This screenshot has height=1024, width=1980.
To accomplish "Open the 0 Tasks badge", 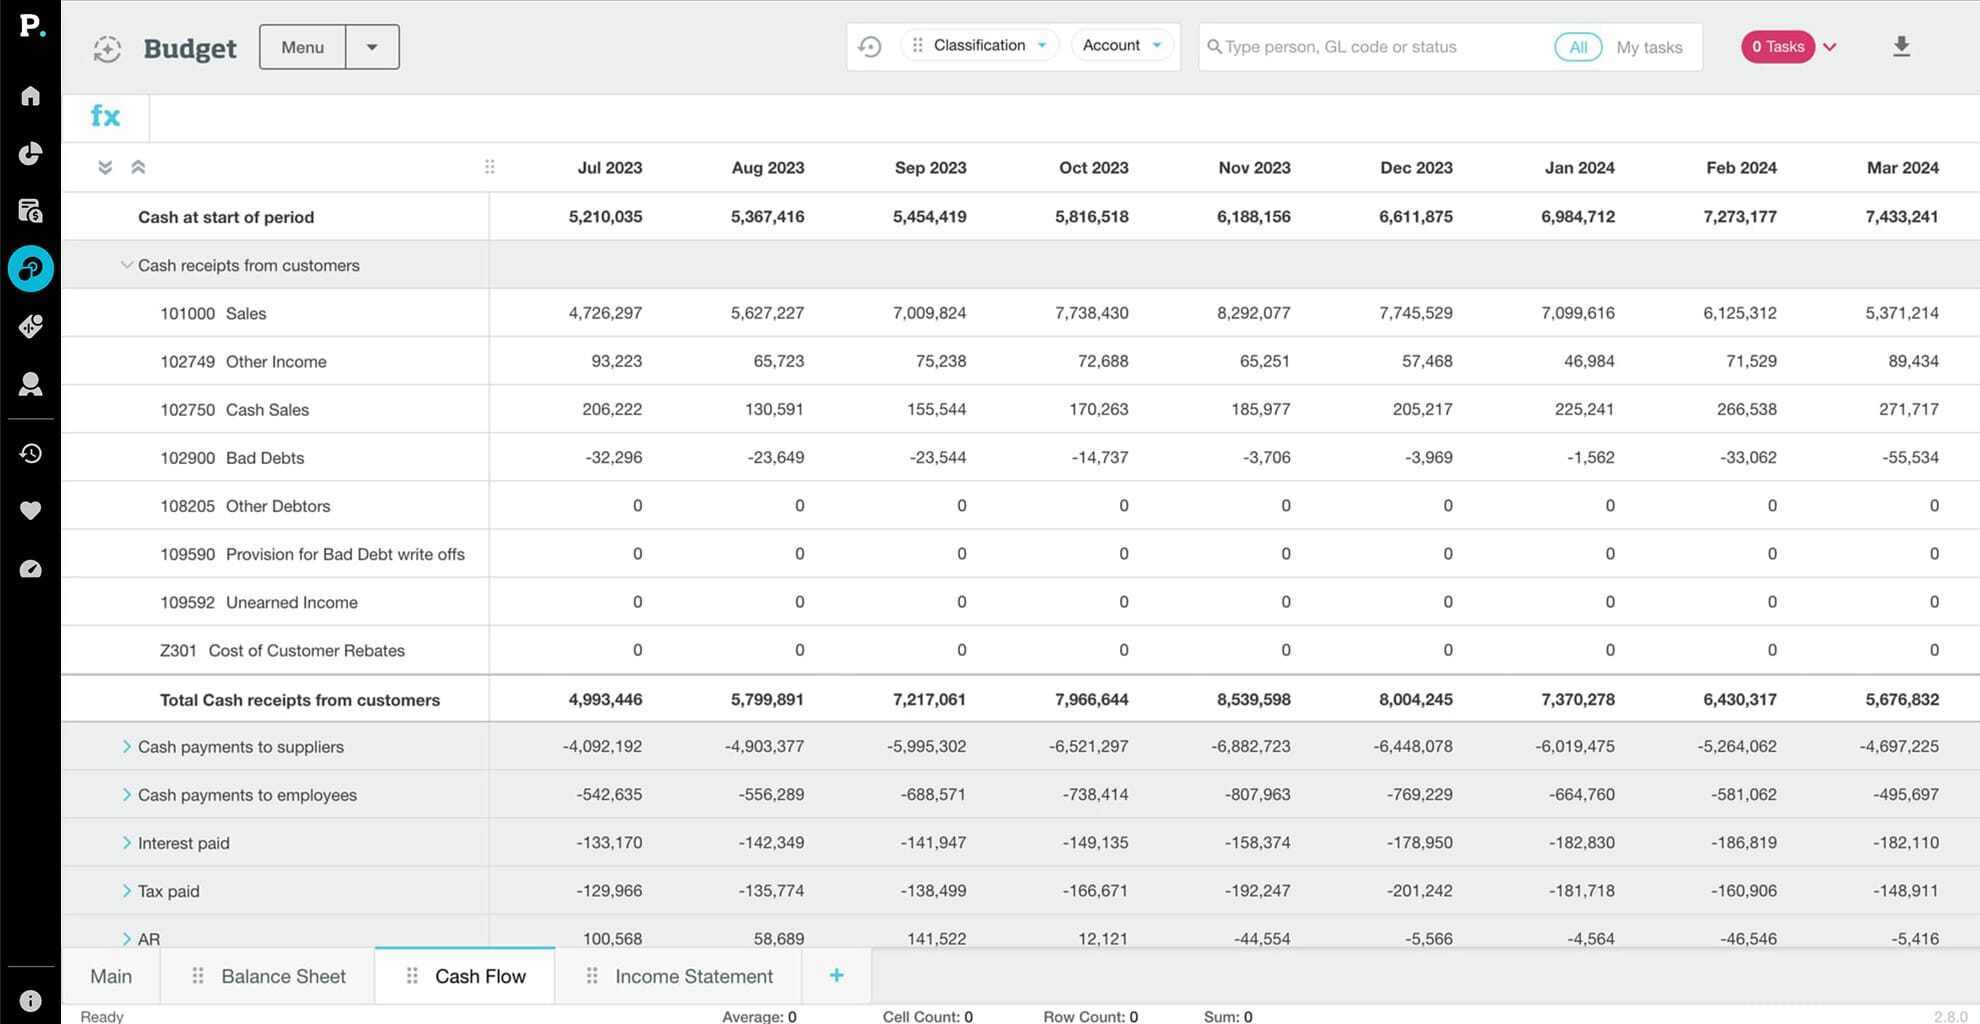I will point(1778,47).
